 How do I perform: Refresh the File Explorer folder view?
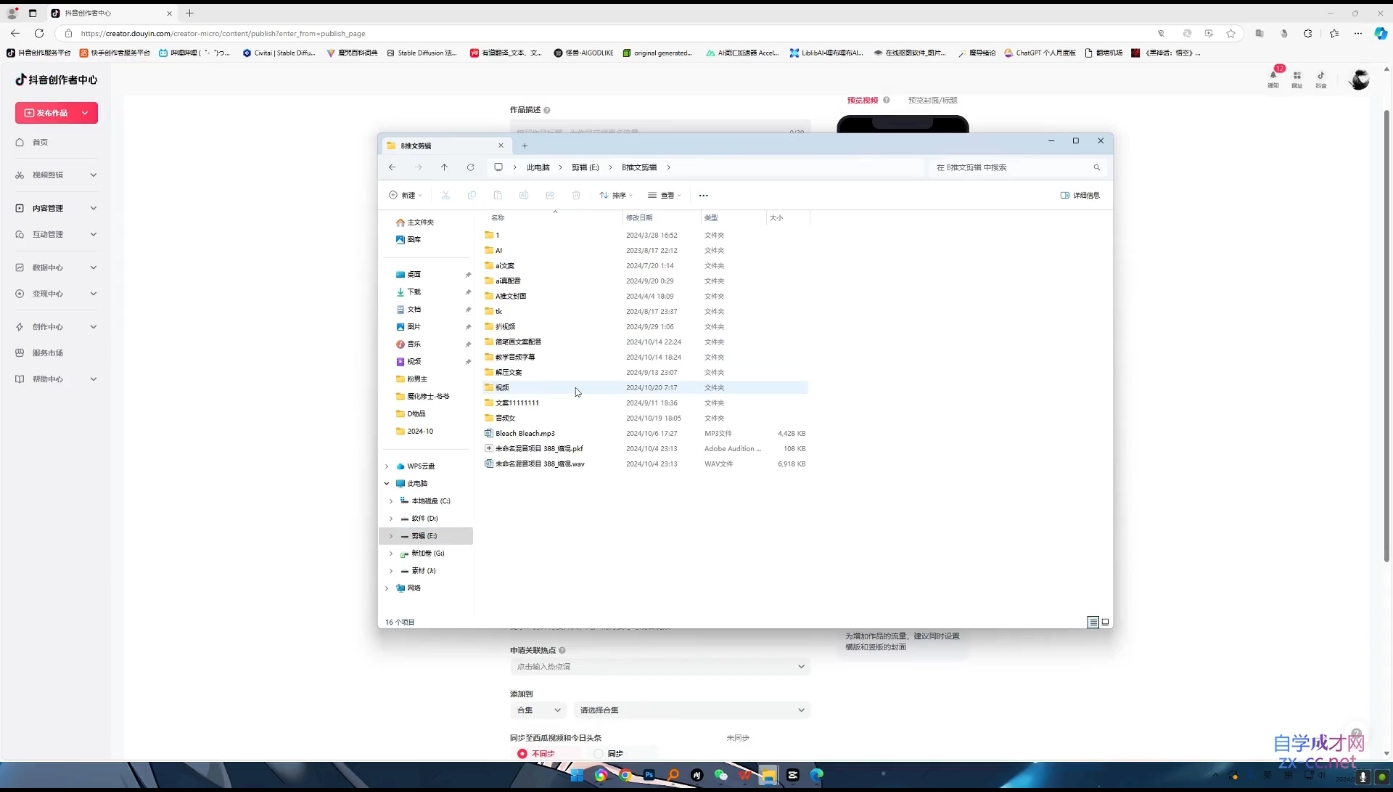click(x=470, y=167)
